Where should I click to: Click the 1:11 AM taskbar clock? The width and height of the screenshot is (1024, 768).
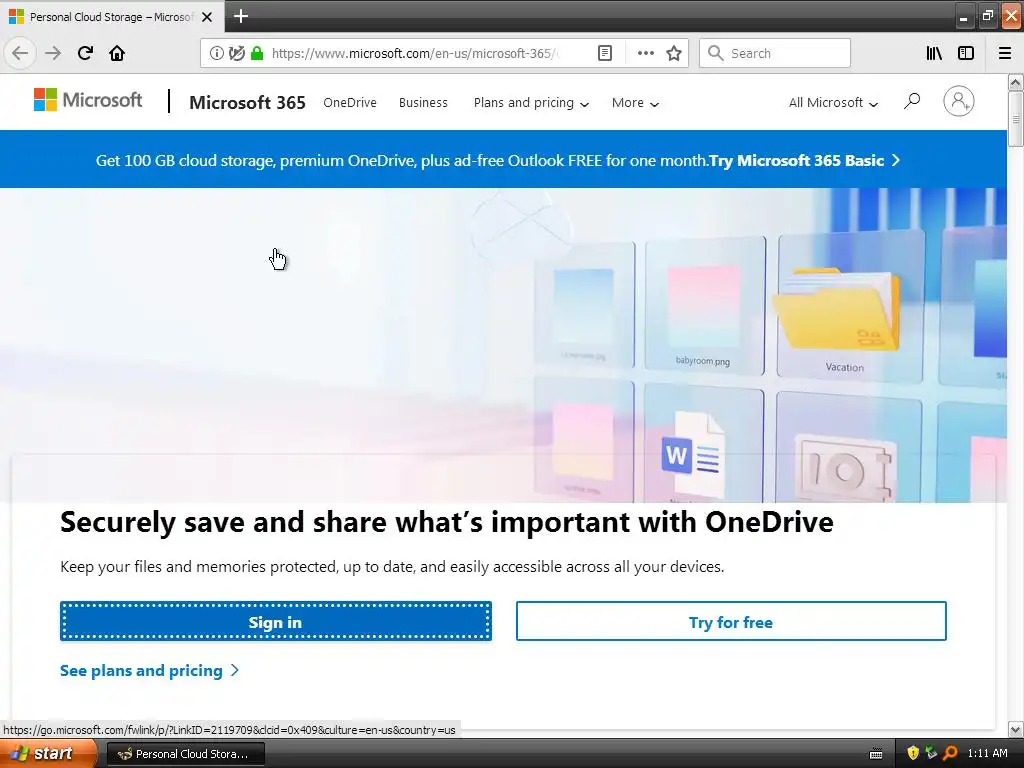point(987,754)
